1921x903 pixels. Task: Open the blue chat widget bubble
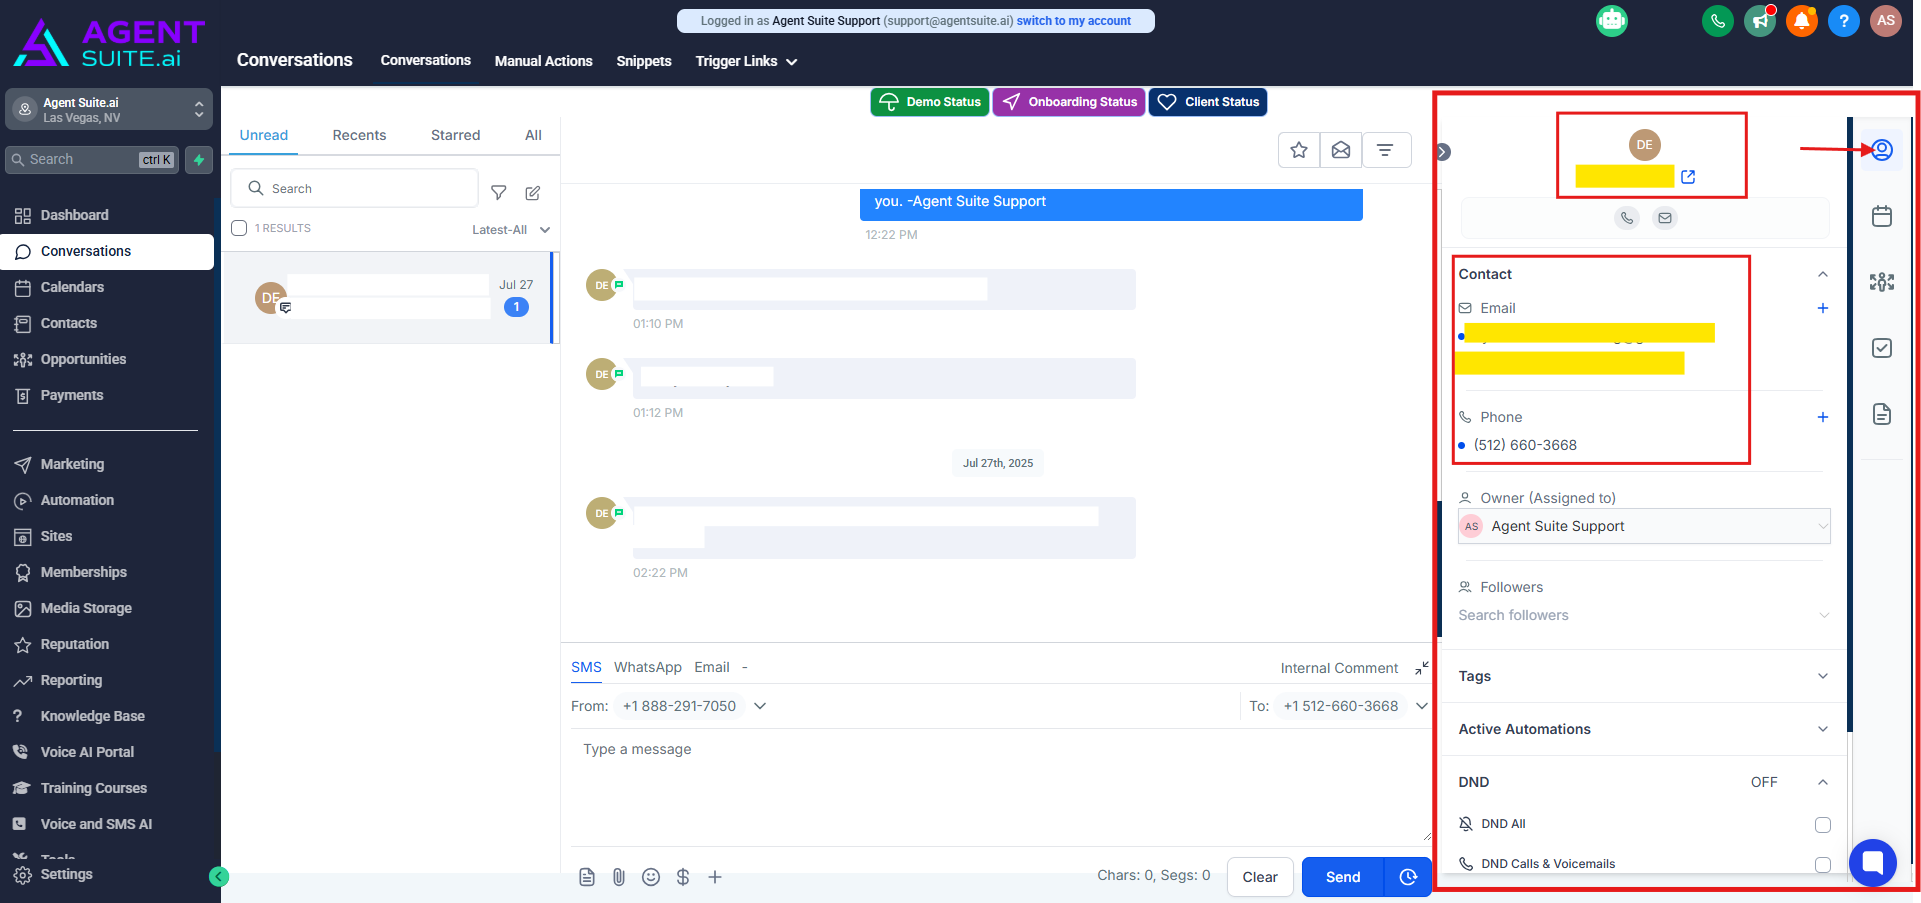(x=1873, y=862)
